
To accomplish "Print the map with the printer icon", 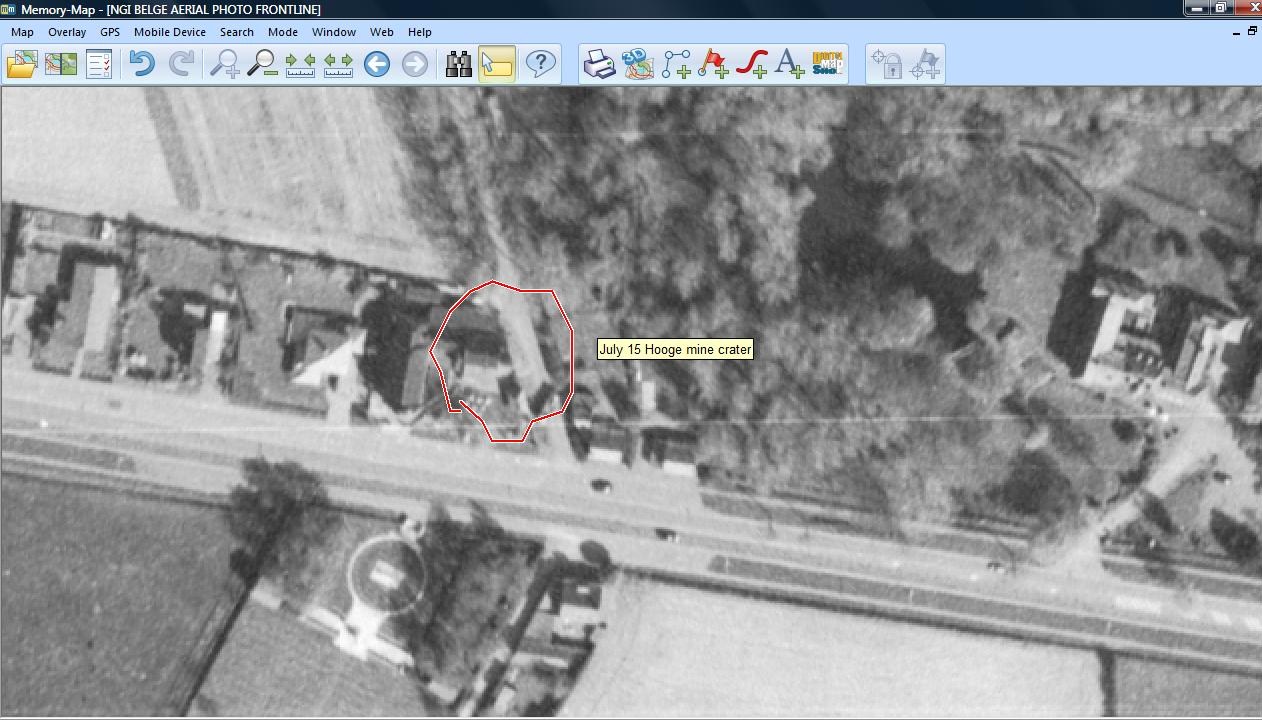I will pos(599,64).
